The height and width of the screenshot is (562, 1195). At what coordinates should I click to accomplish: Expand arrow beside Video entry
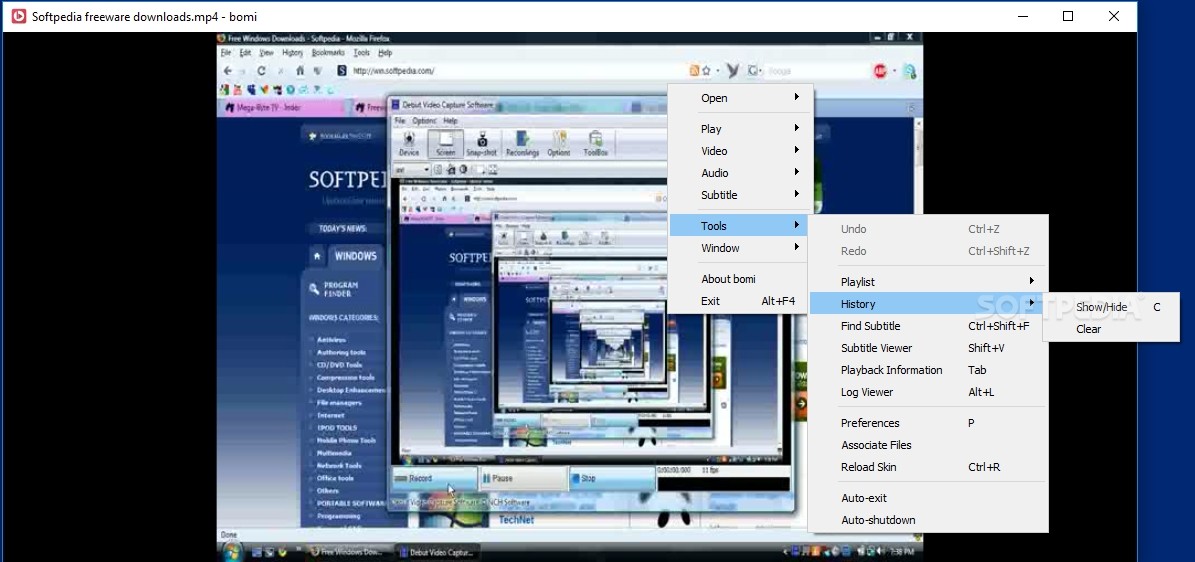tap(796, 150)
